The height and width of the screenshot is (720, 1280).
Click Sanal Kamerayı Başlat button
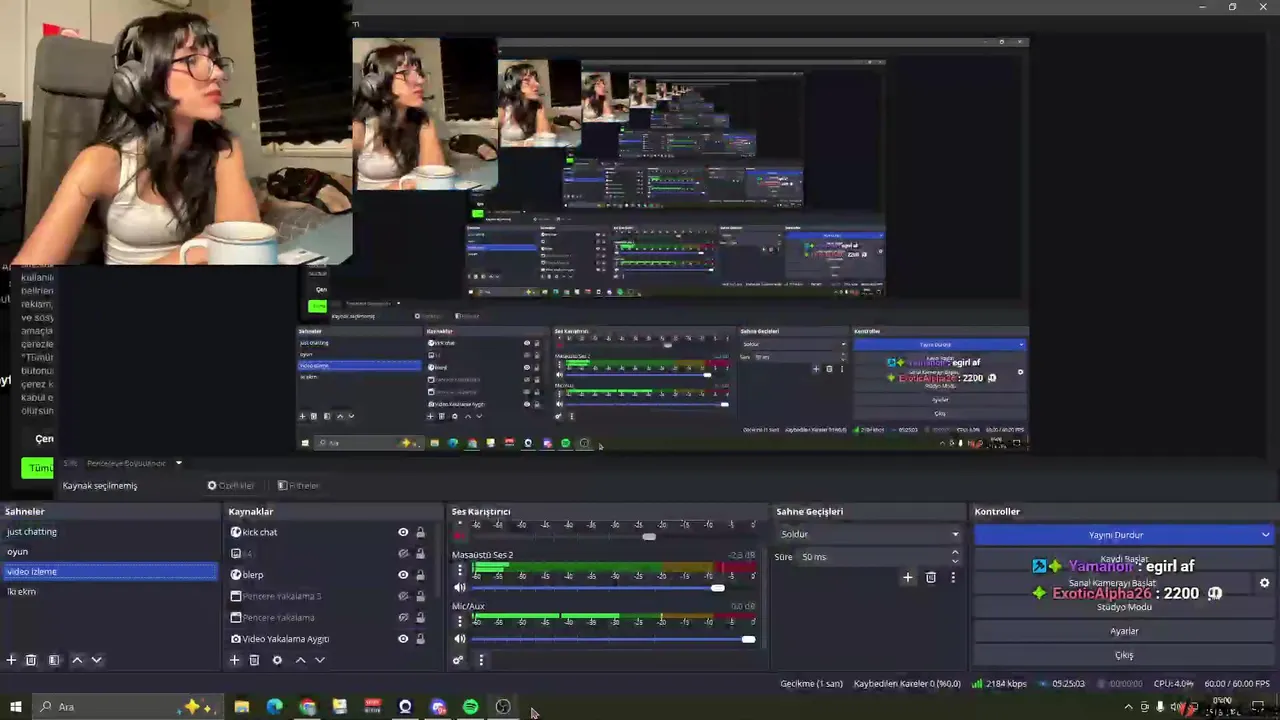pos(1112,583)
